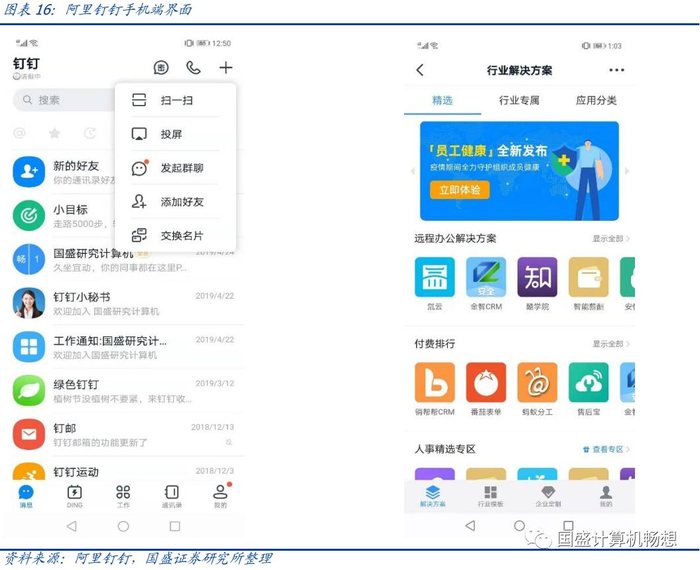The width and height of the screenshot is (700, 570).
Task: Open the group chat bubble icon in header
Action: coord(161,68)
